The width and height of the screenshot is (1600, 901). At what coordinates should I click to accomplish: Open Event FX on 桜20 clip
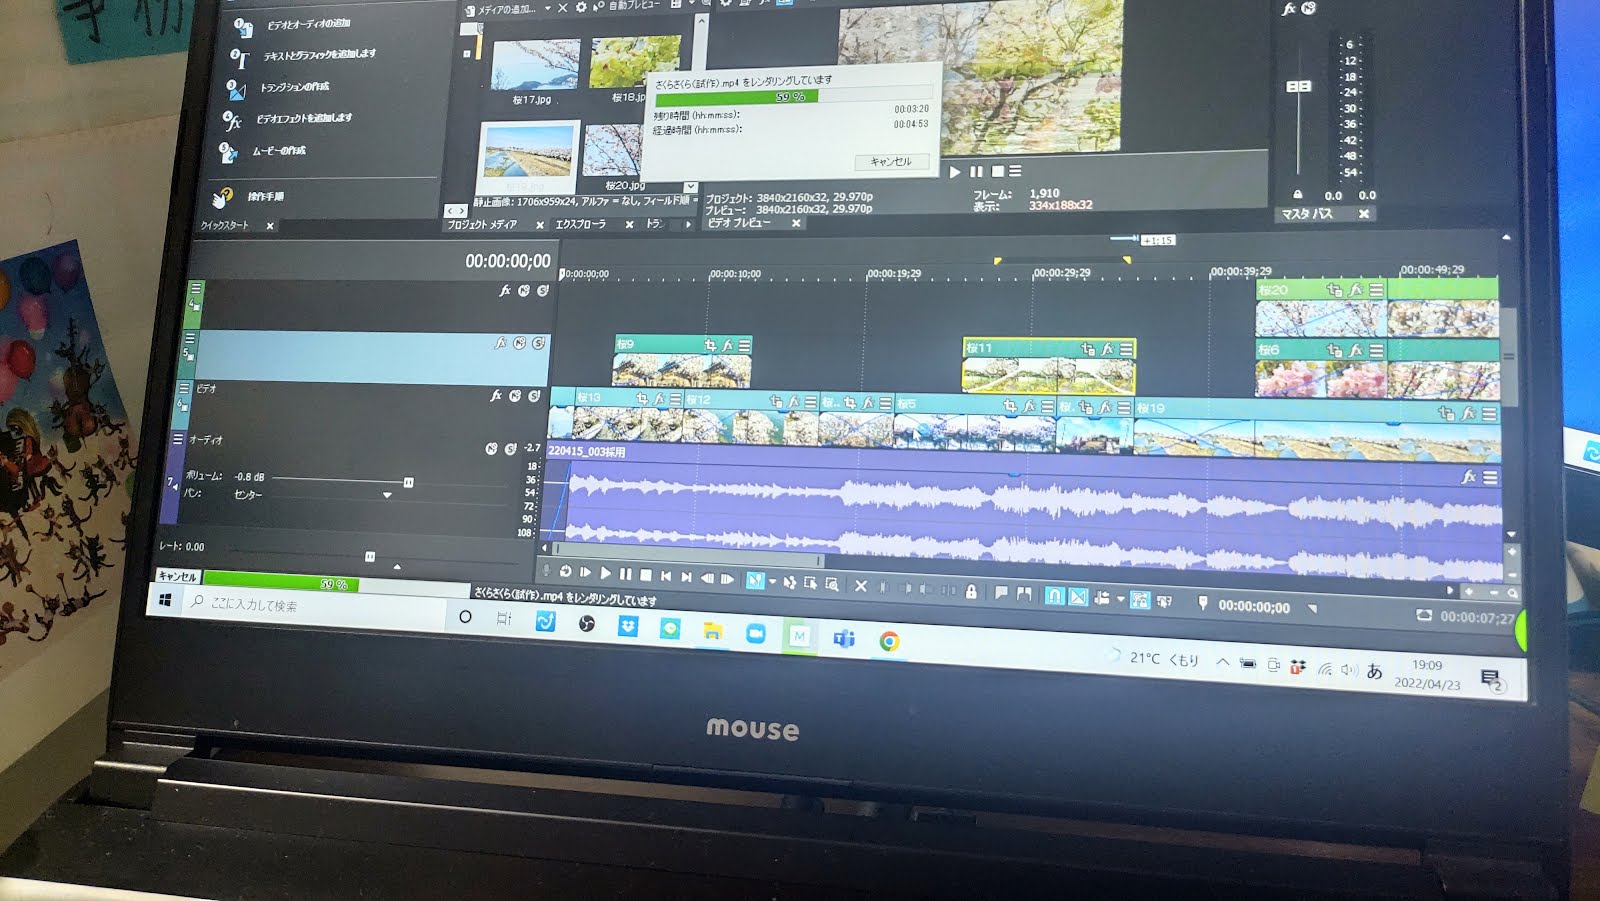(x=1356, y=290)
